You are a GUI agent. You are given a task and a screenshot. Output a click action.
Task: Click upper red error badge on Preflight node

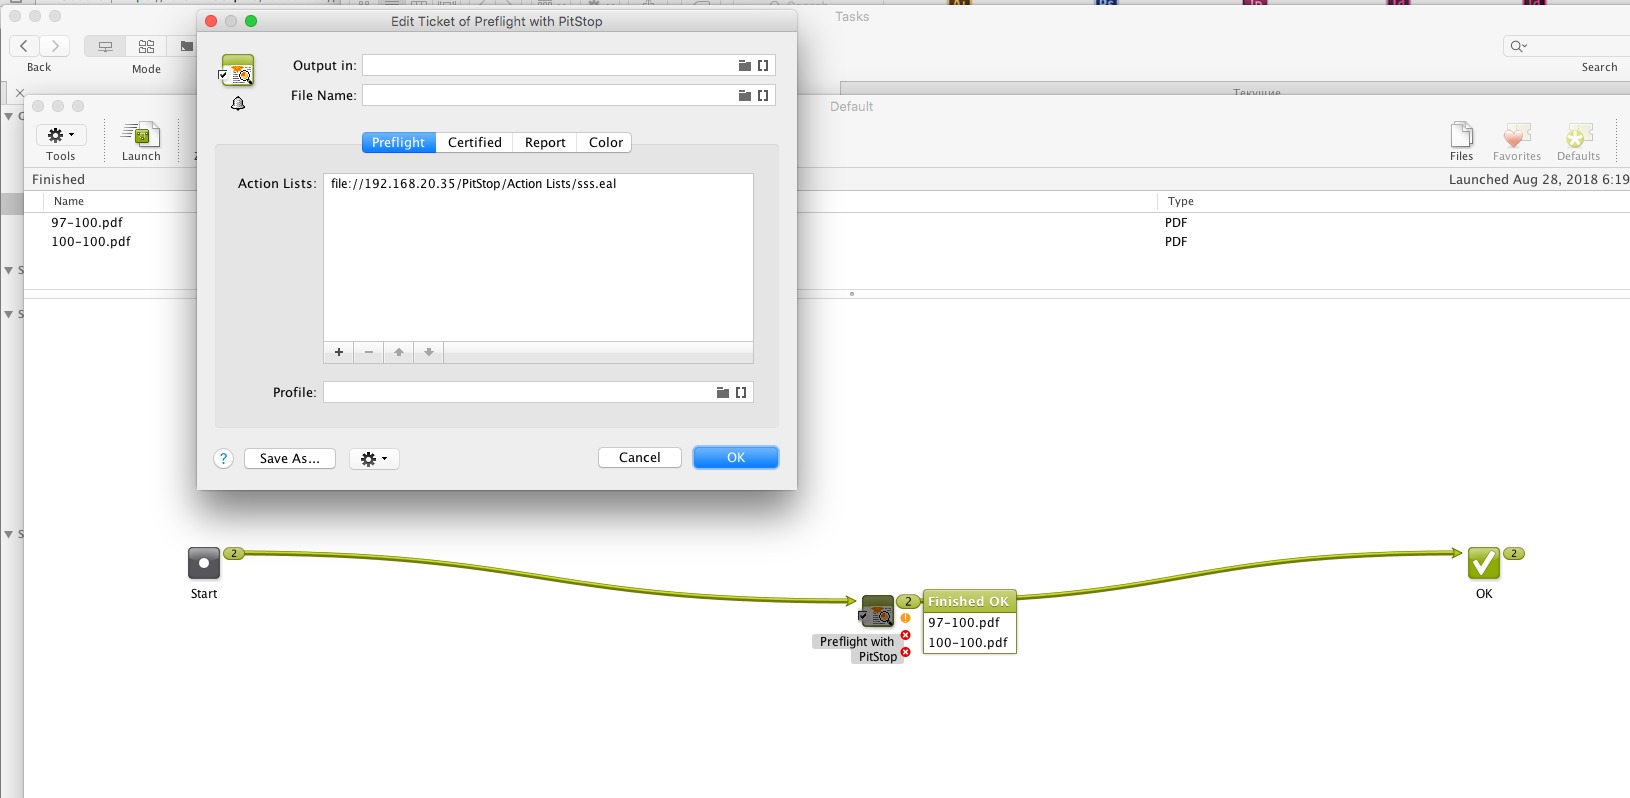(906, 635)
